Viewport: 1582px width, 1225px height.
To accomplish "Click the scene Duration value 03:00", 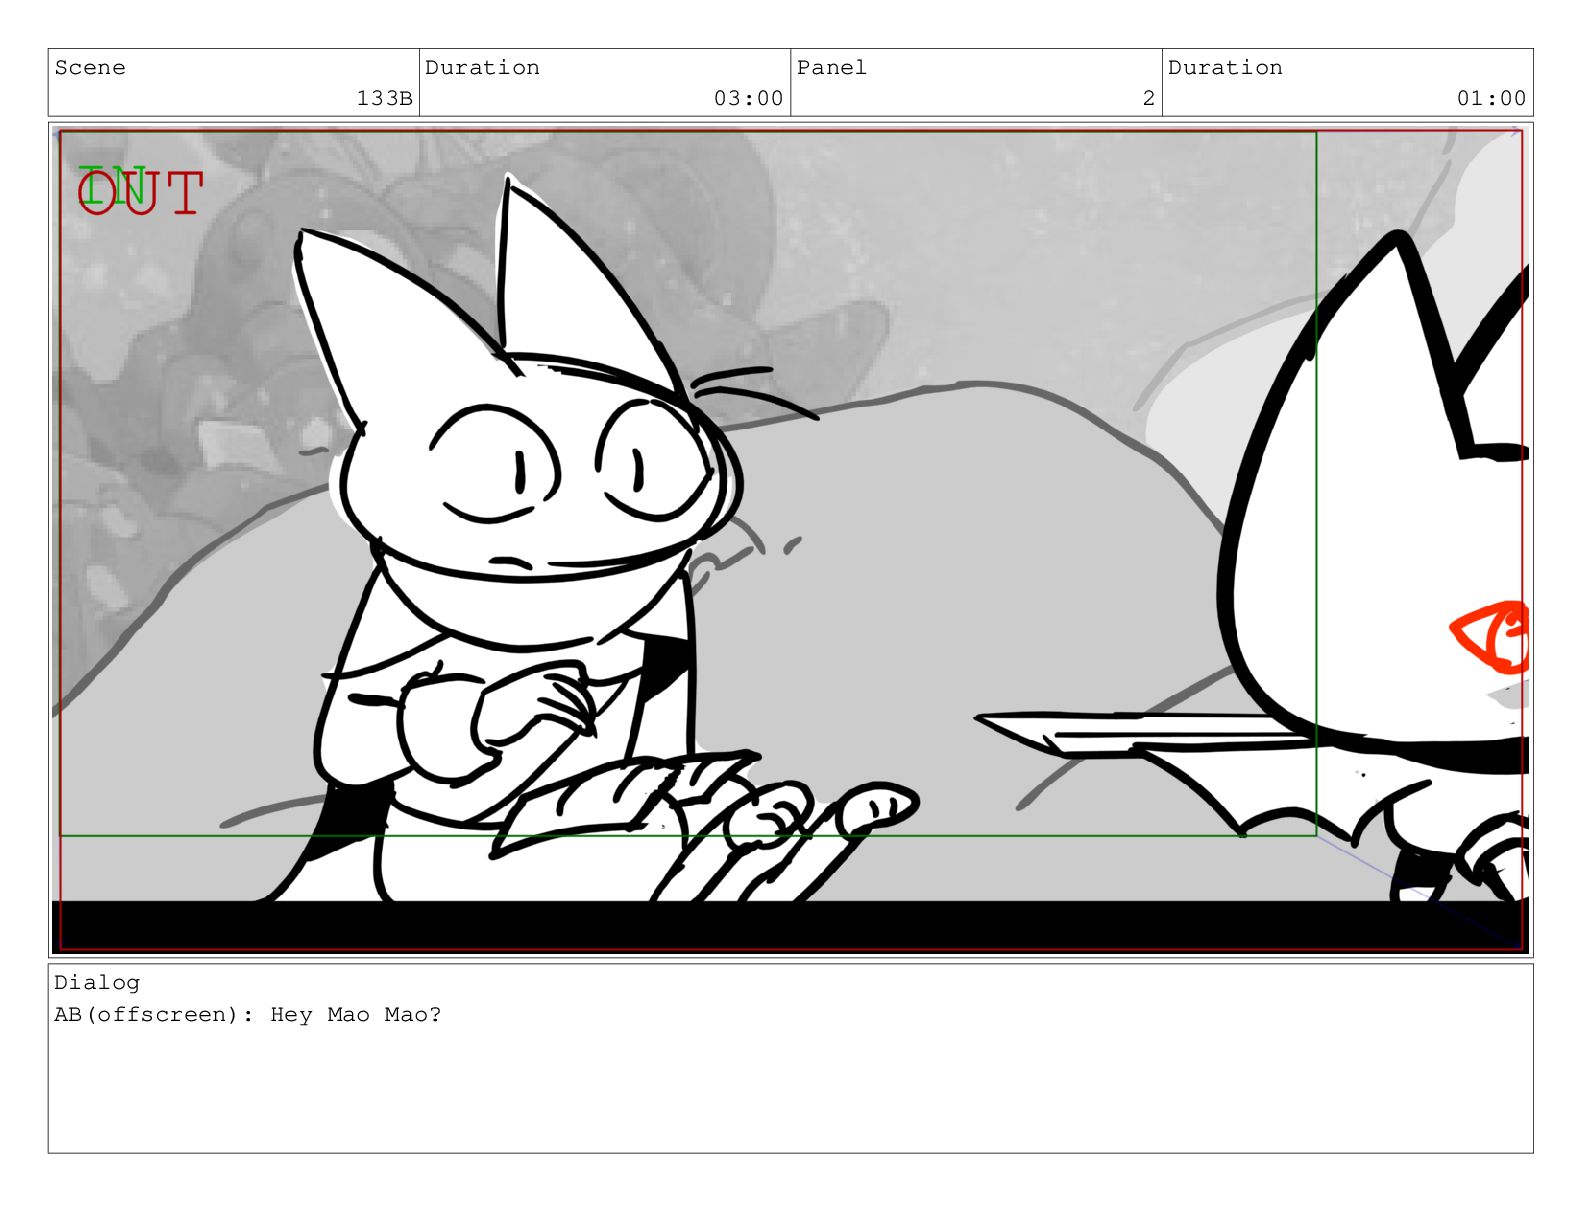I will 748,98.
